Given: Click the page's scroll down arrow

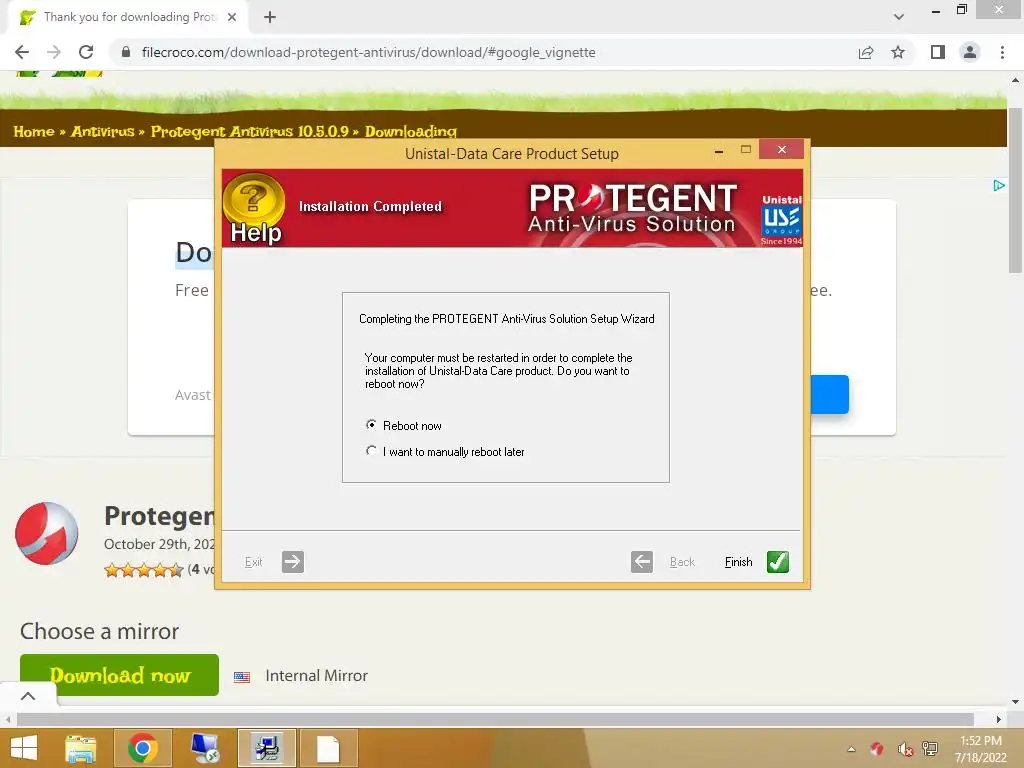Looking at the screenshot, I should click(x=1015, y=702).
